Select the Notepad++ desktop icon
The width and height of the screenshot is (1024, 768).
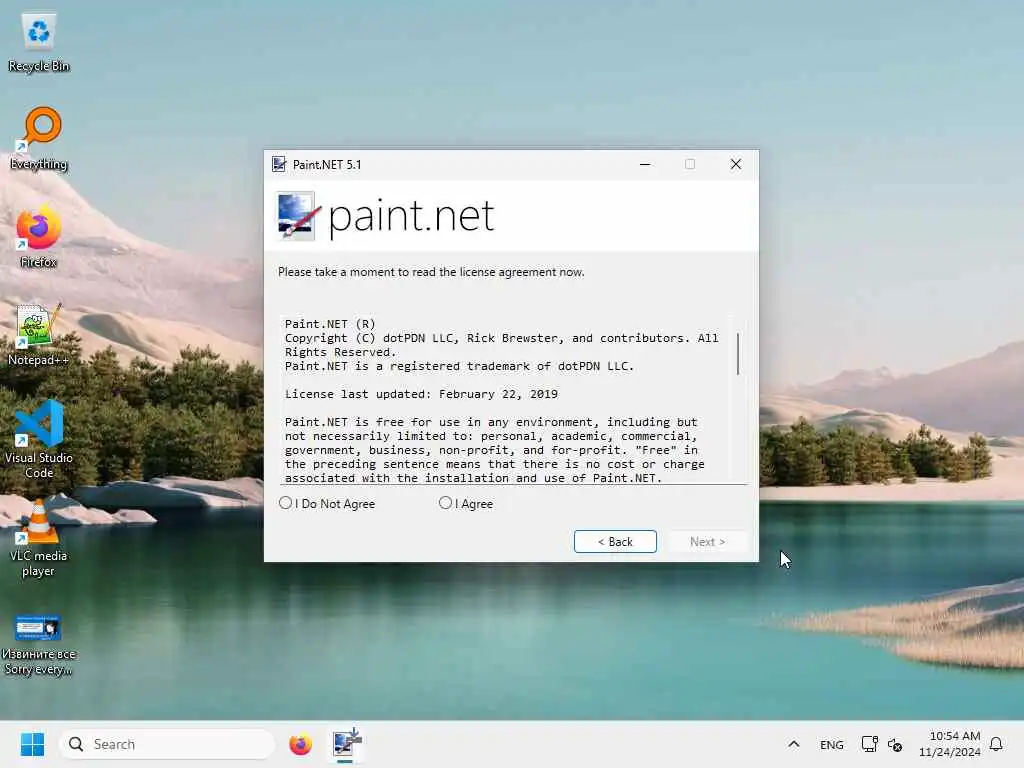tap(39, 335)
